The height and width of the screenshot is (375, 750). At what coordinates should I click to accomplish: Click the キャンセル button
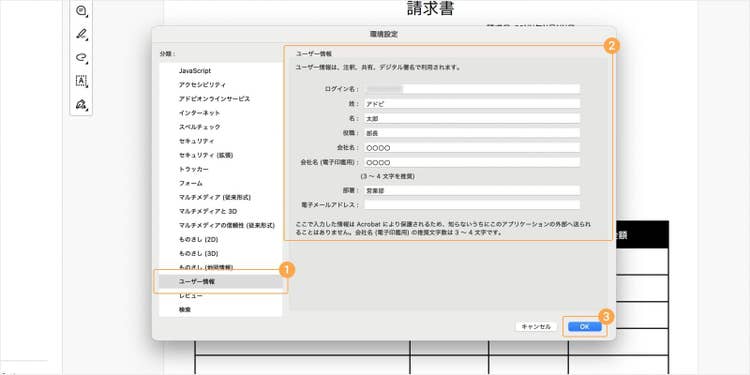coord(536,327)
